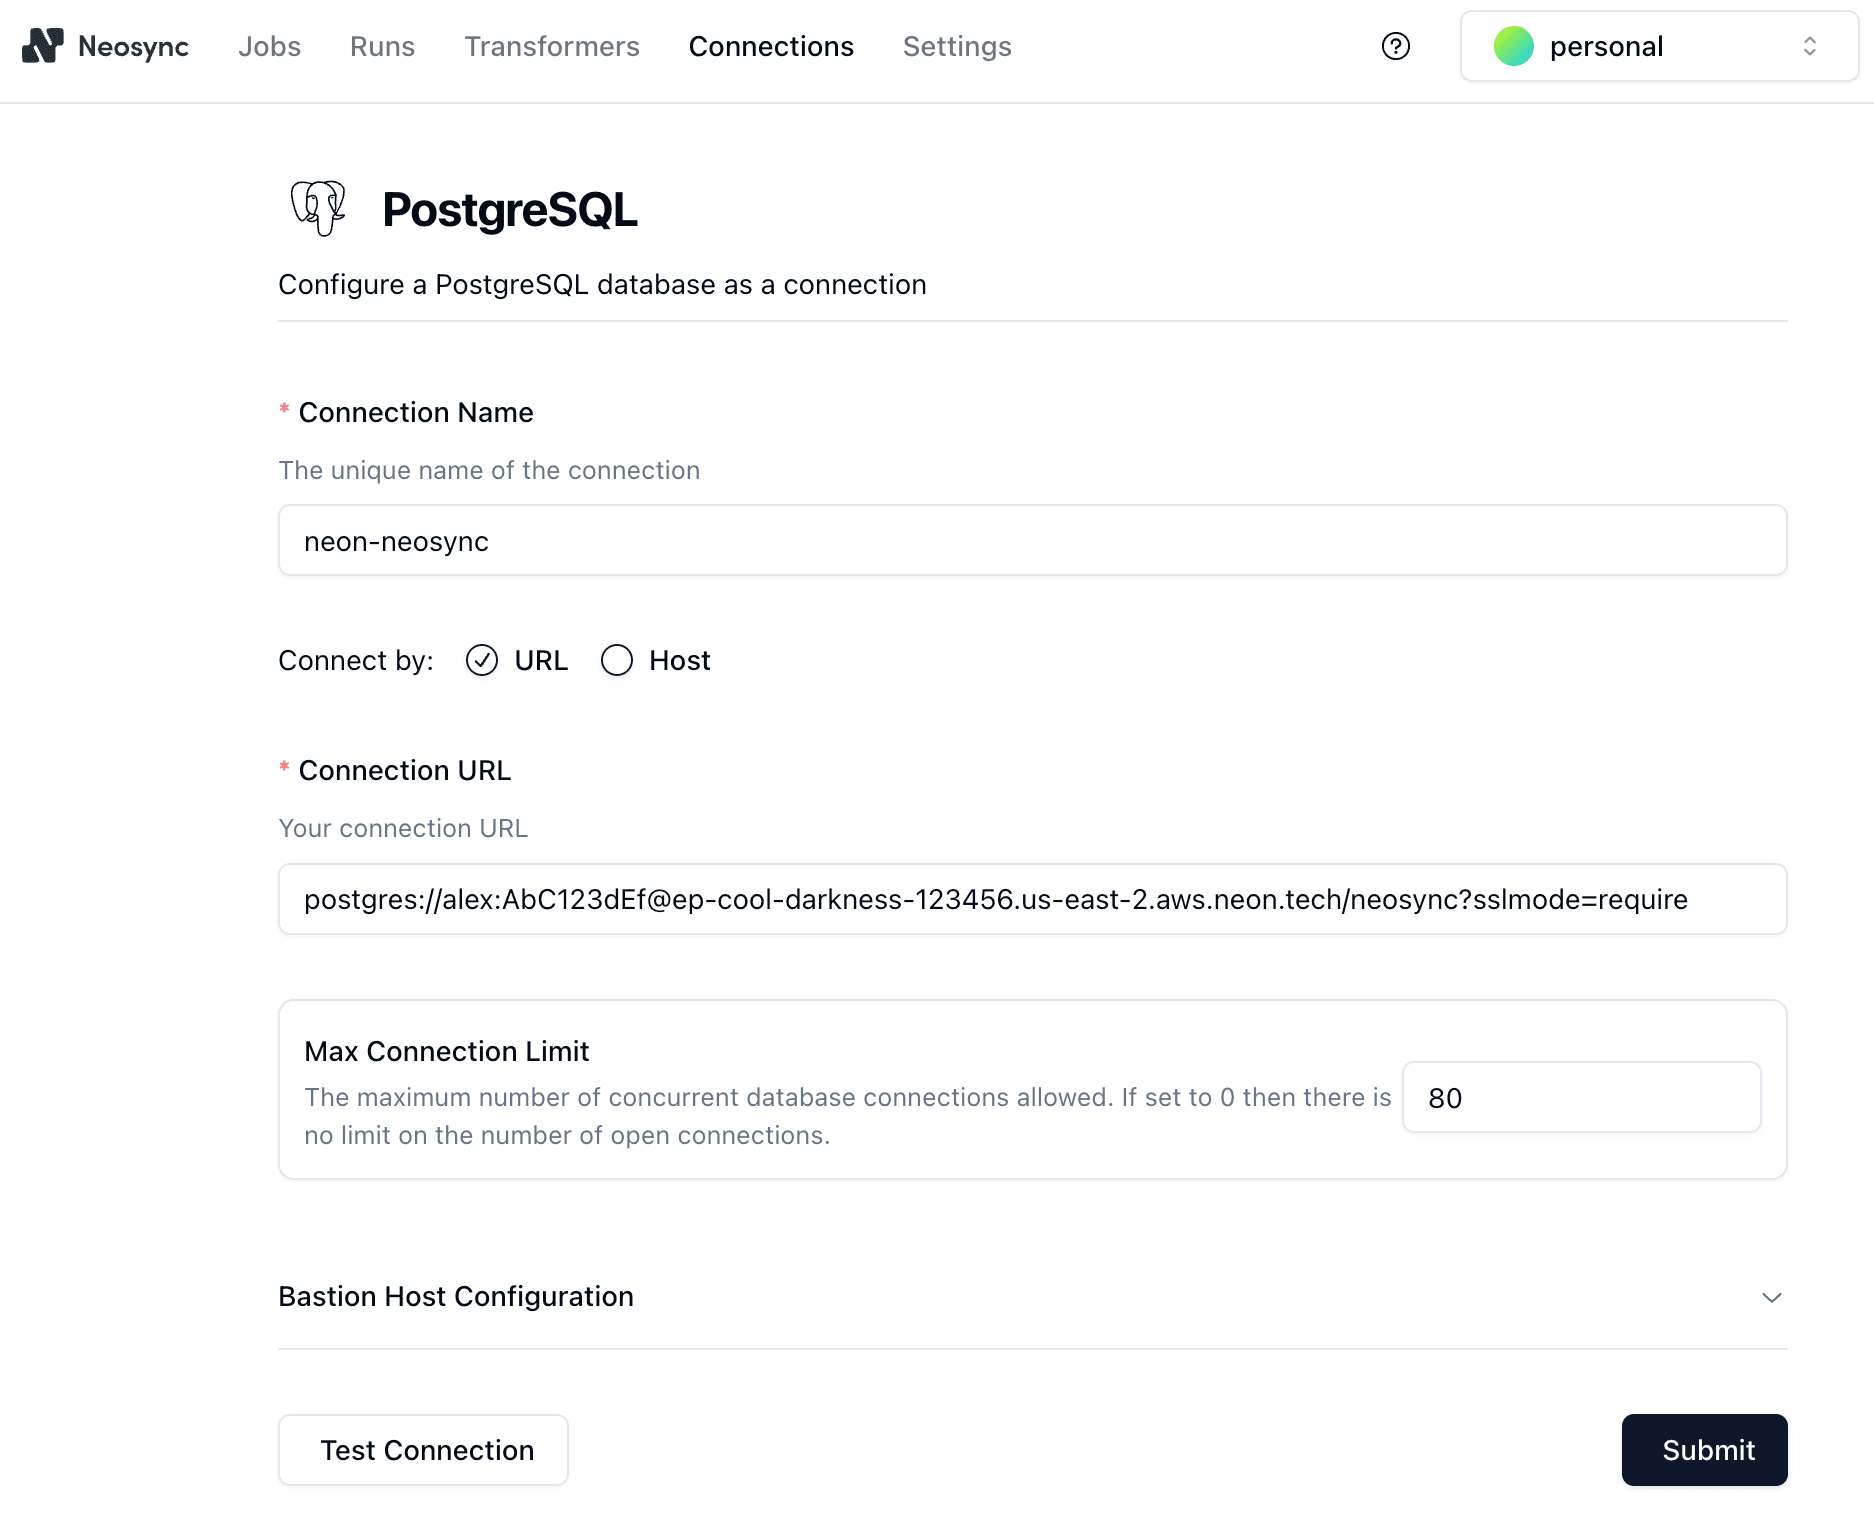Click the PostgreSQL elephant logo
This screenshot has height=1528, width=1874.
coord(318,208)
